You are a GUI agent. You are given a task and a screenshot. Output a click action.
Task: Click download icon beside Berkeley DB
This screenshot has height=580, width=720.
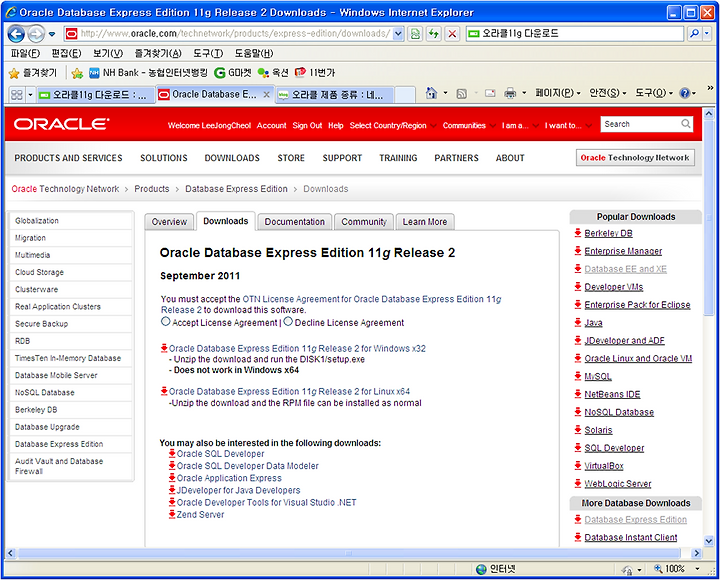click(x=578, y=233)
